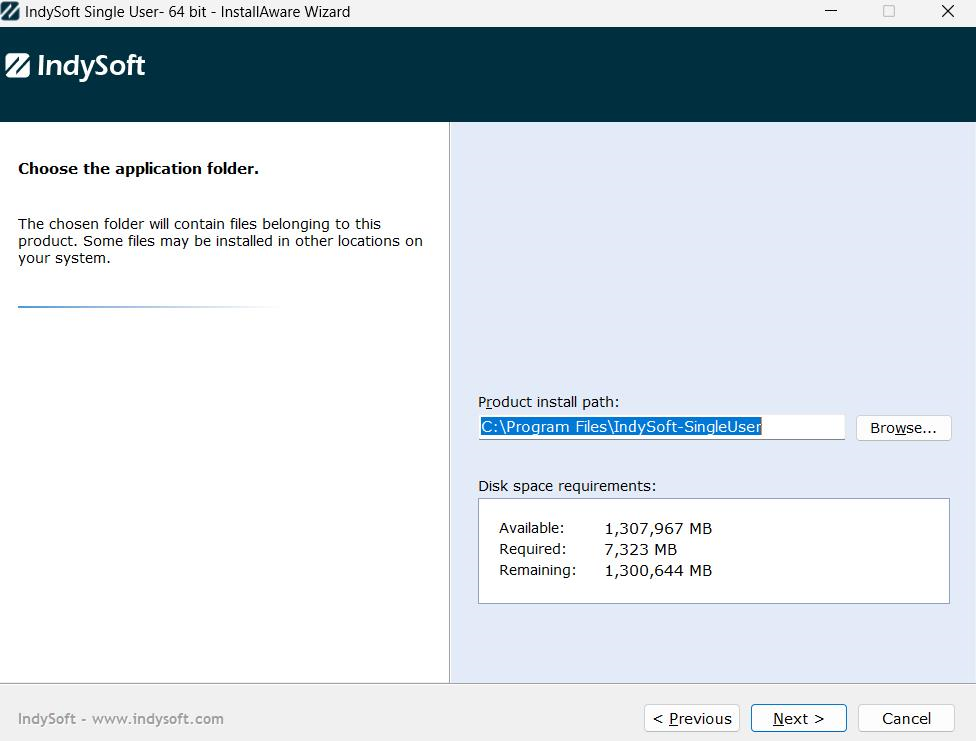Click the grayed-out maximize window button

pyautogui.click(x=889, y=12)
